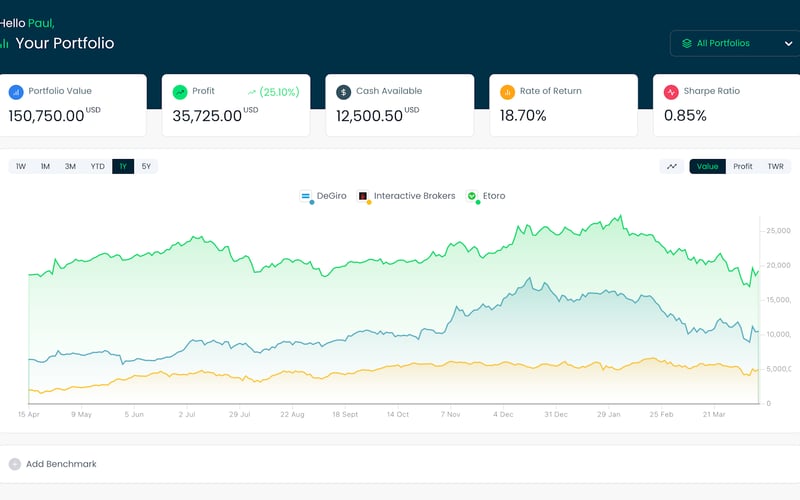Select the 3M time range

coord(70,166)
